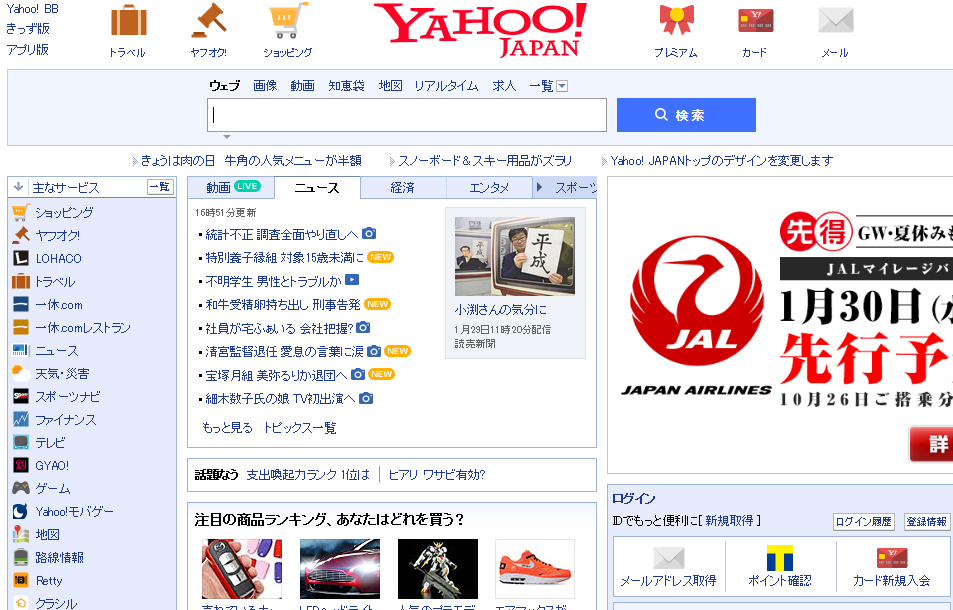The image size is (953, 610).
Task: Open the Card icon in header
Action: point(755,20)
